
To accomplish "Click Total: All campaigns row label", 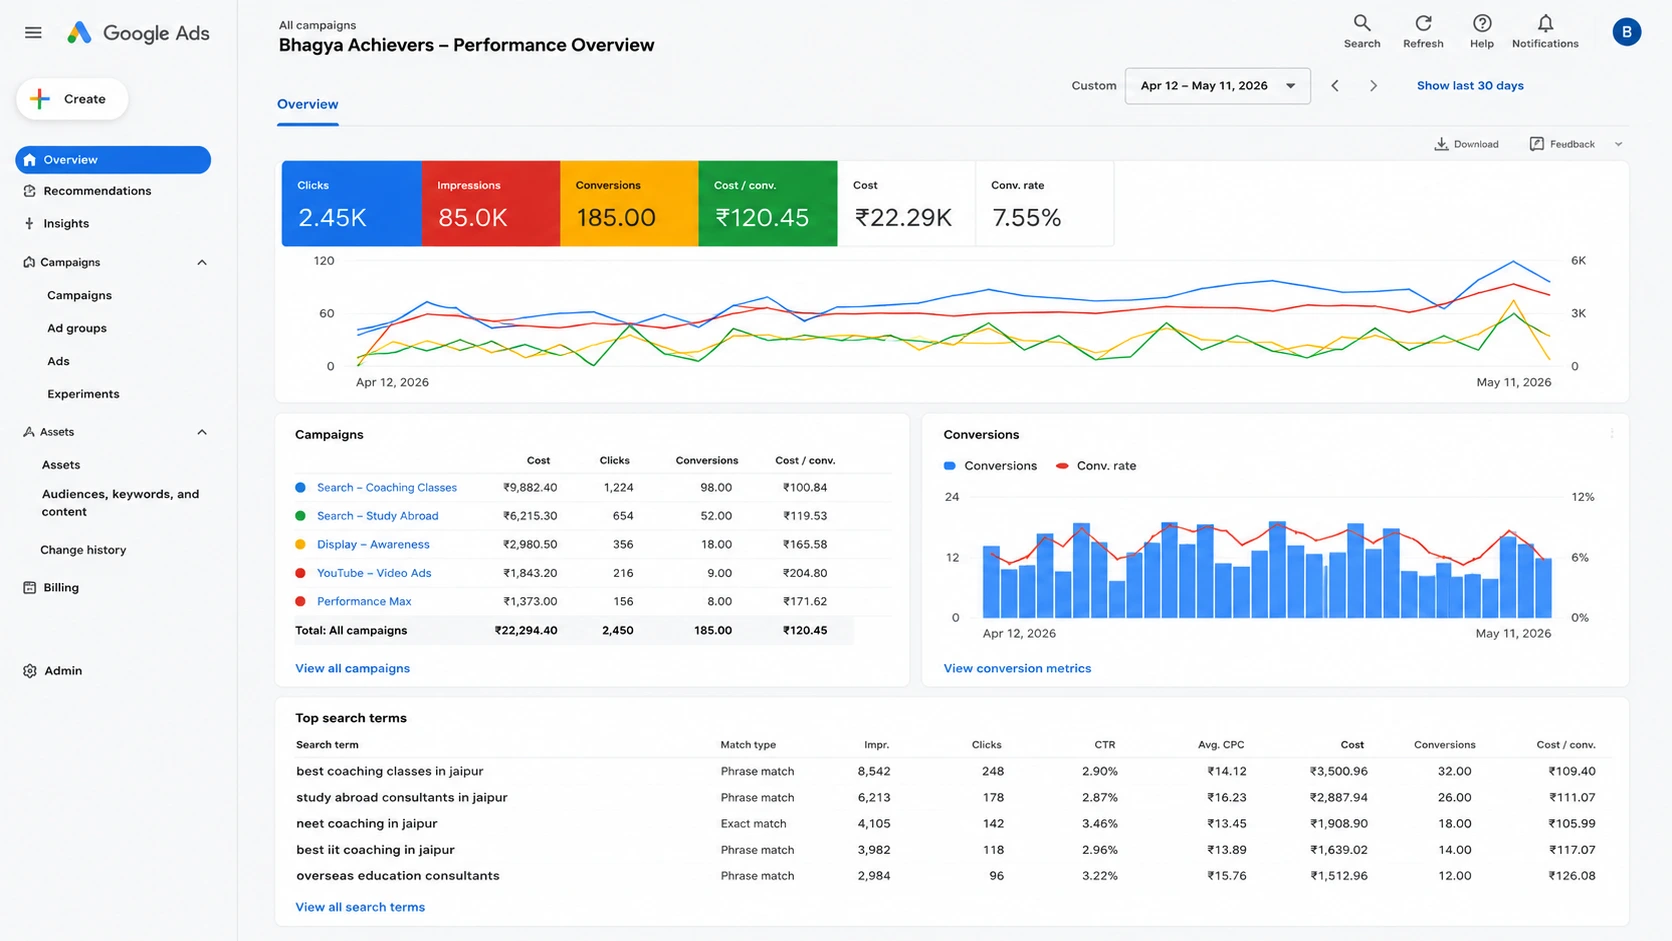I will click(351, 631).
